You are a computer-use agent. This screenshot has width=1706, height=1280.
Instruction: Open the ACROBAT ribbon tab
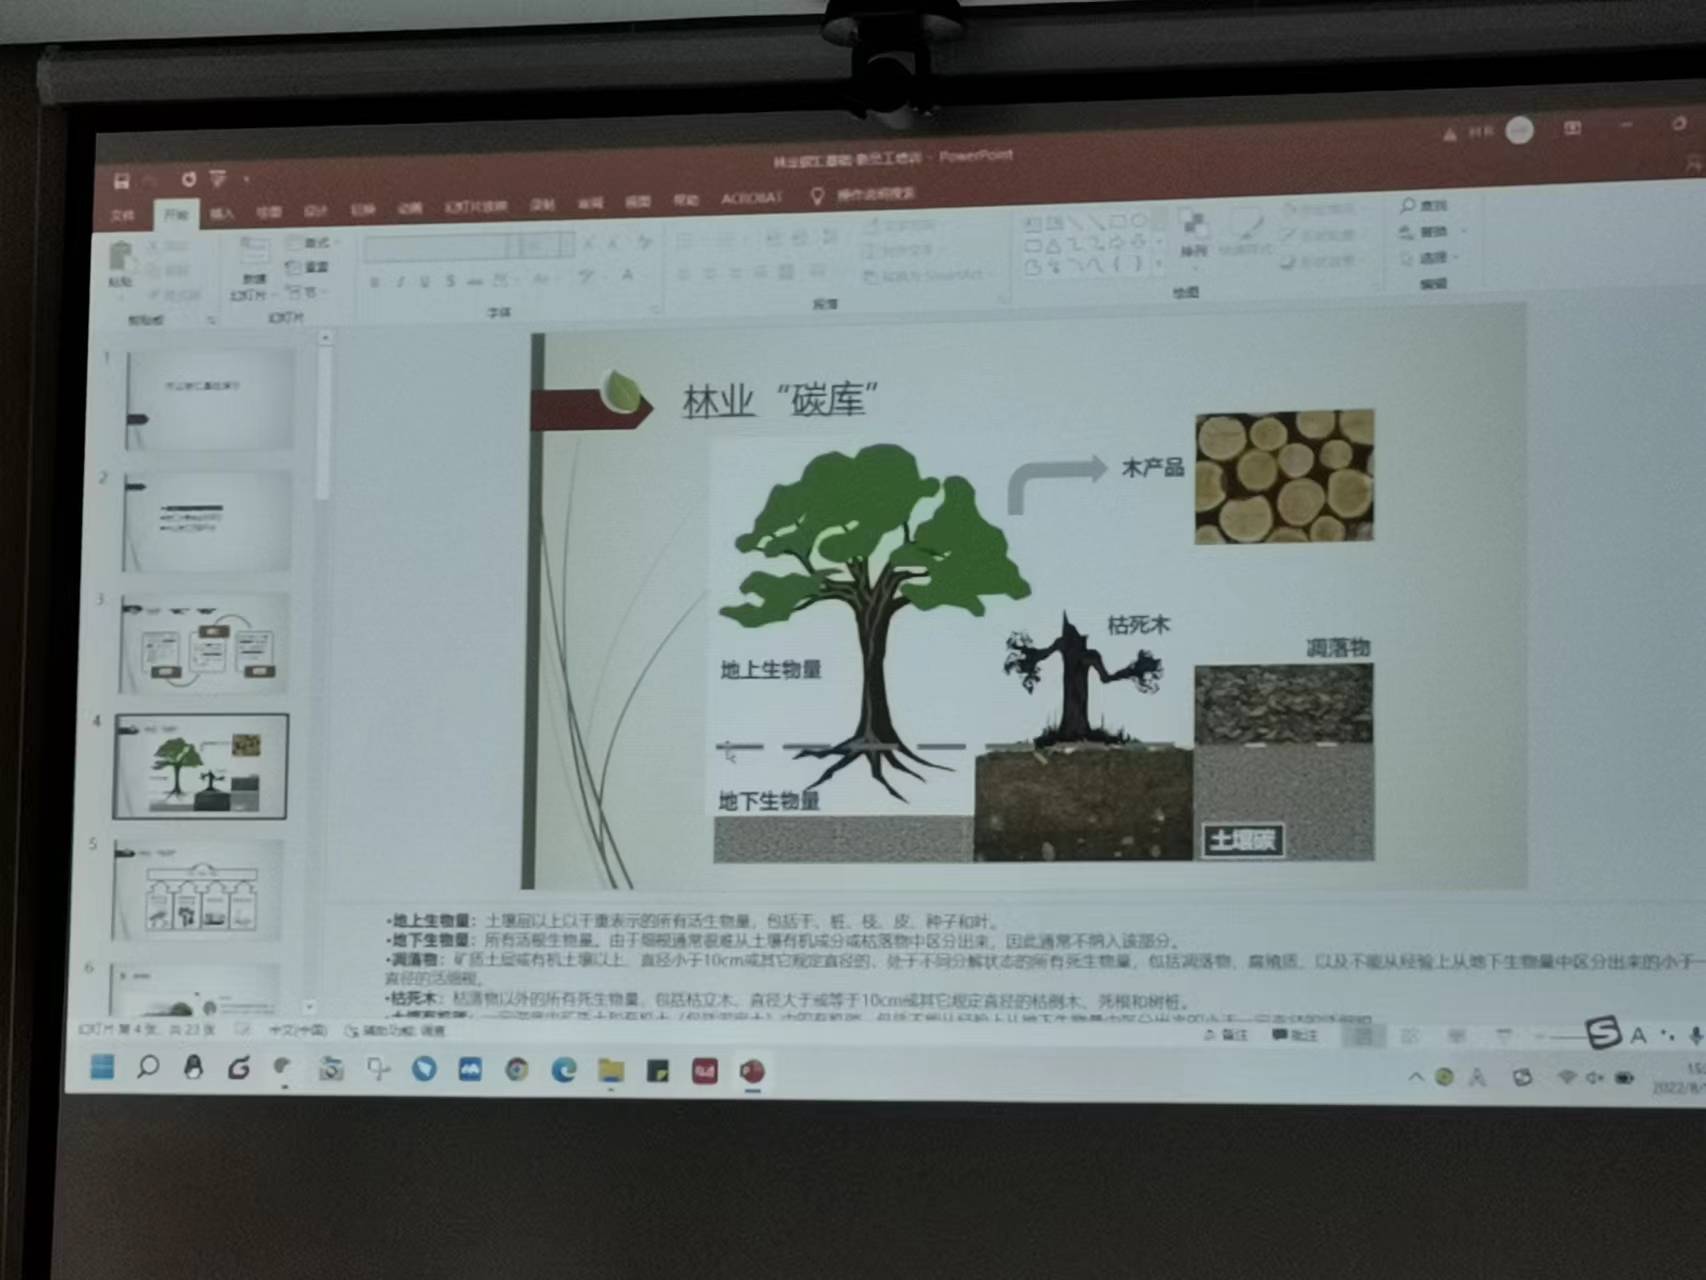750,198
